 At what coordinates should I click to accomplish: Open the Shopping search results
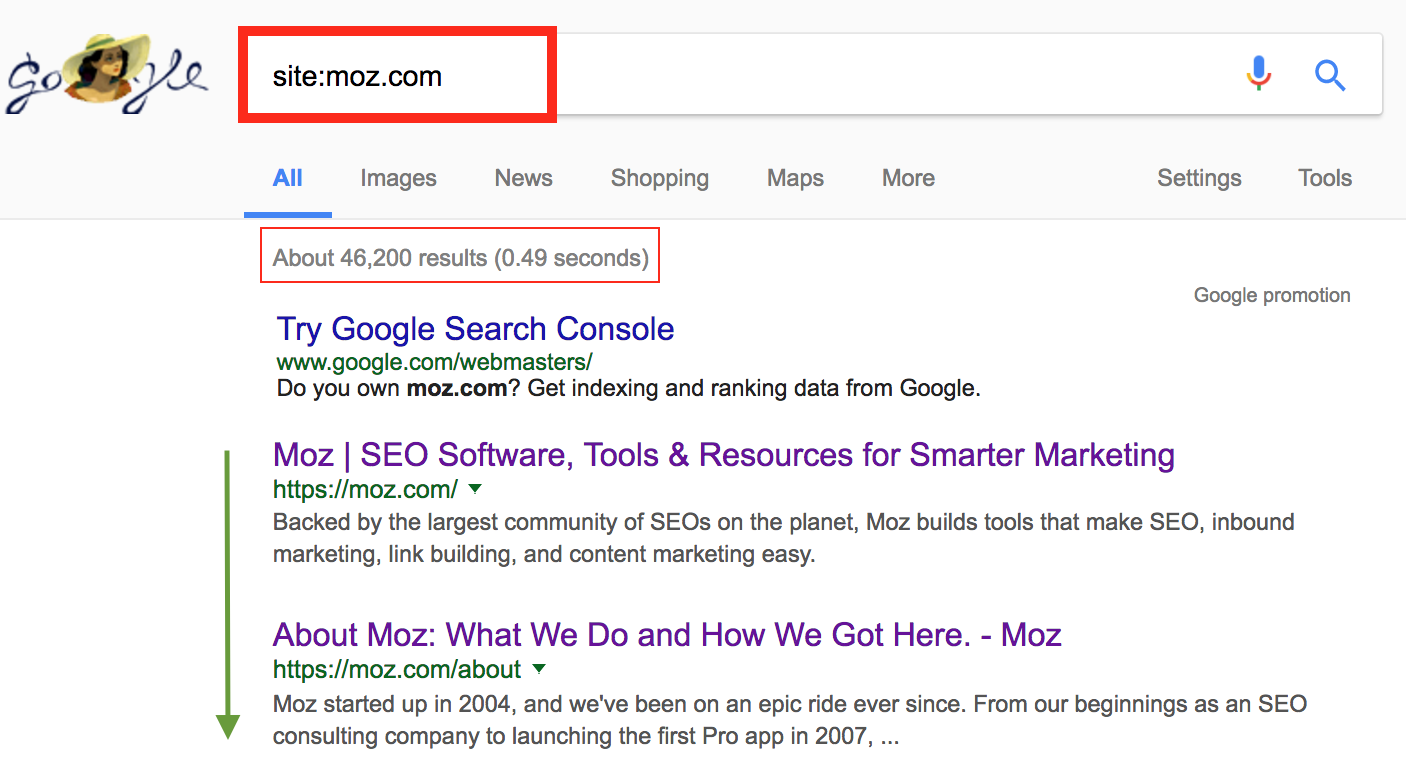(x=659, y=177)
